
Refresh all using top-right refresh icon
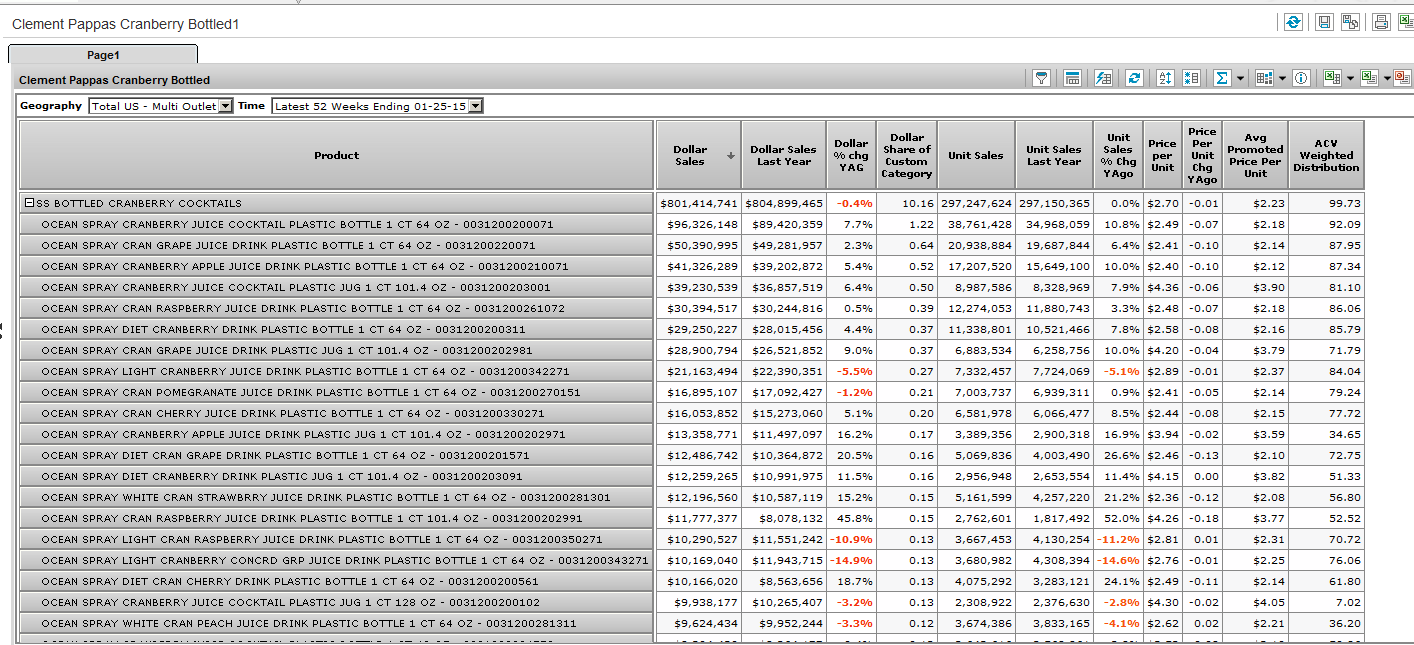[1293, 22]
